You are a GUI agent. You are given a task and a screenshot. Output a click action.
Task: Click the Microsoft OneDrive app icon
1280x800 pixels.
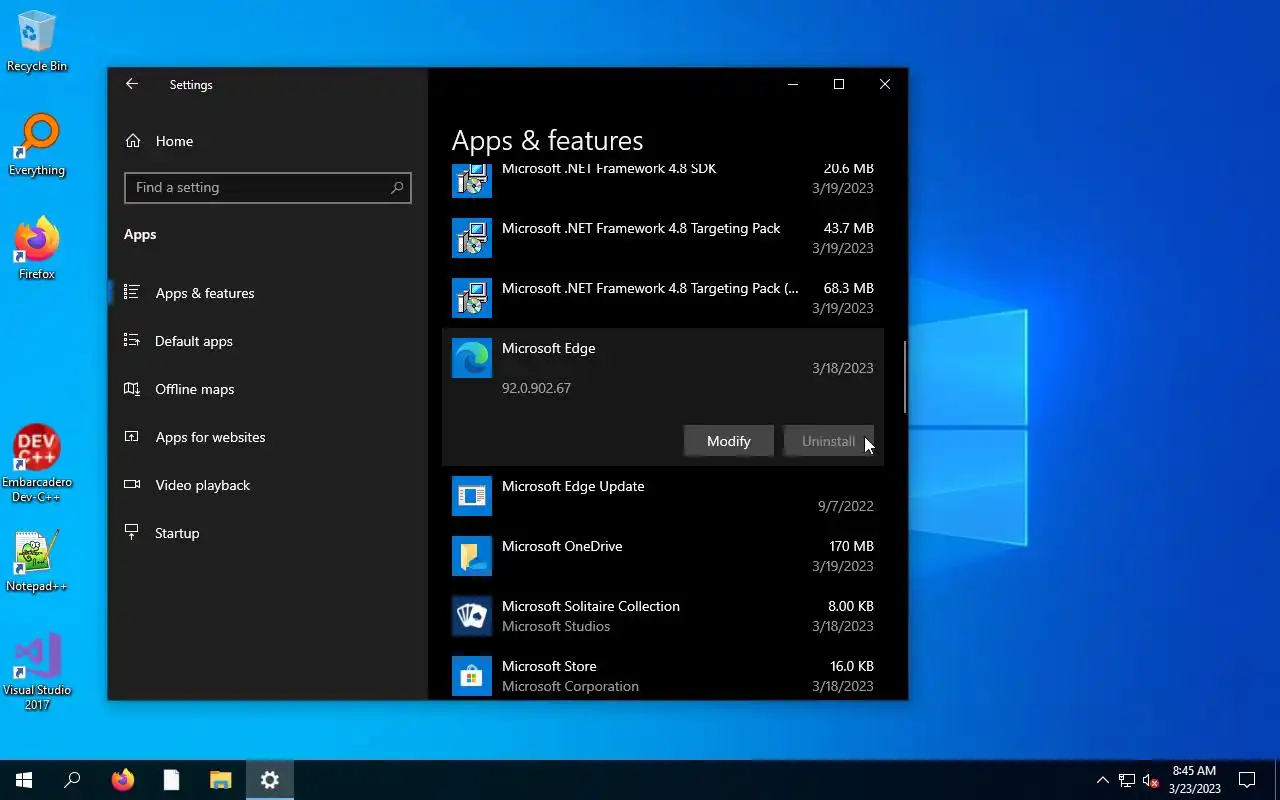472,556
